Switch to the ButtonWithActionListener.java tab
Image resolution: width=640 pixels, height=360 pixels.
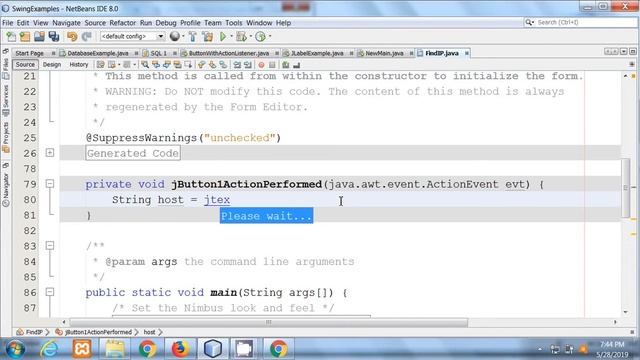[x=229, y=53]
